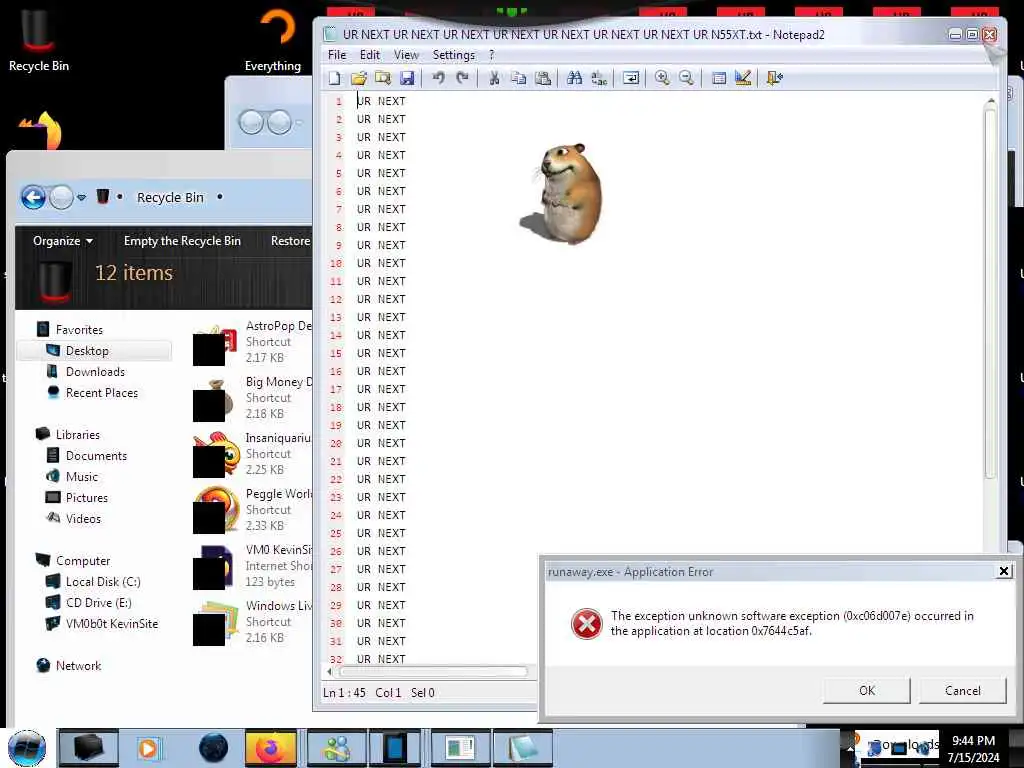
Task: Copy selection via Notepad2 toolbar icon
Action: [519, 78]
